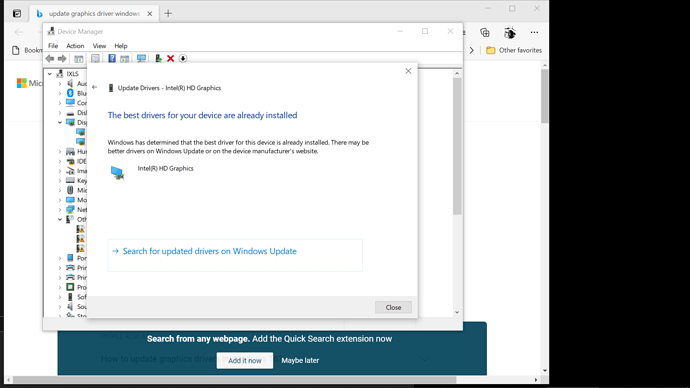Click the Close button in Update Drivers dialog
The width and height of the screenshot is (690, 388).
pyautogui.click(x=393, y=307)
